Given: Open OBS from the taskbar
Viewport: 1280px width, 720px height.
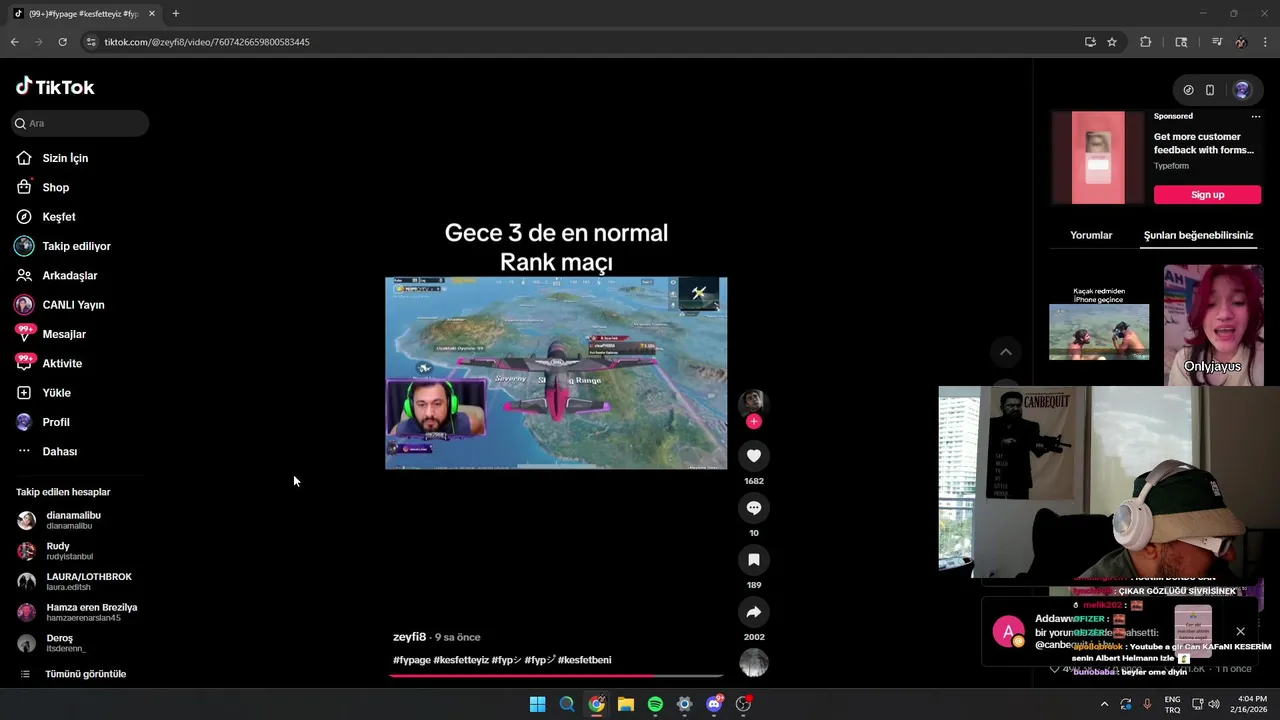Looking at the screenshot, I should pyautogui.click(x=743, y=704).
